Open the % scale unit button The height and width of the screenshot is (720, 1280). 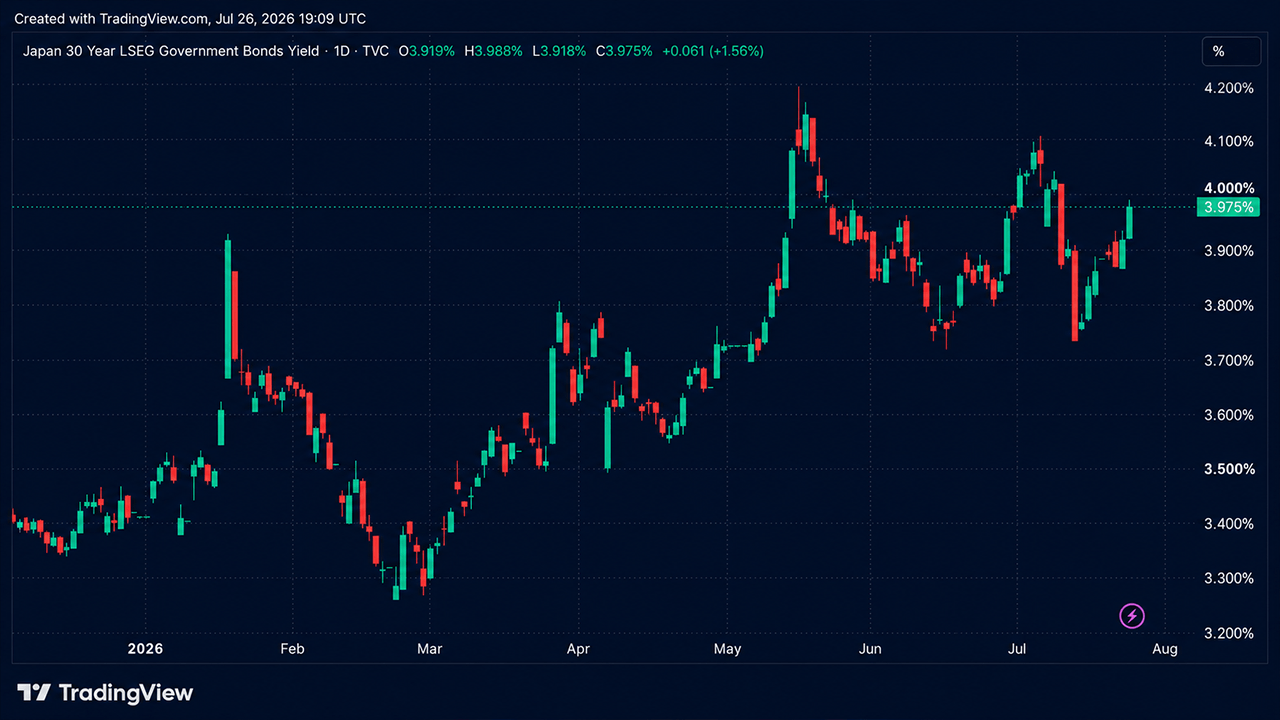[1231, 51]
